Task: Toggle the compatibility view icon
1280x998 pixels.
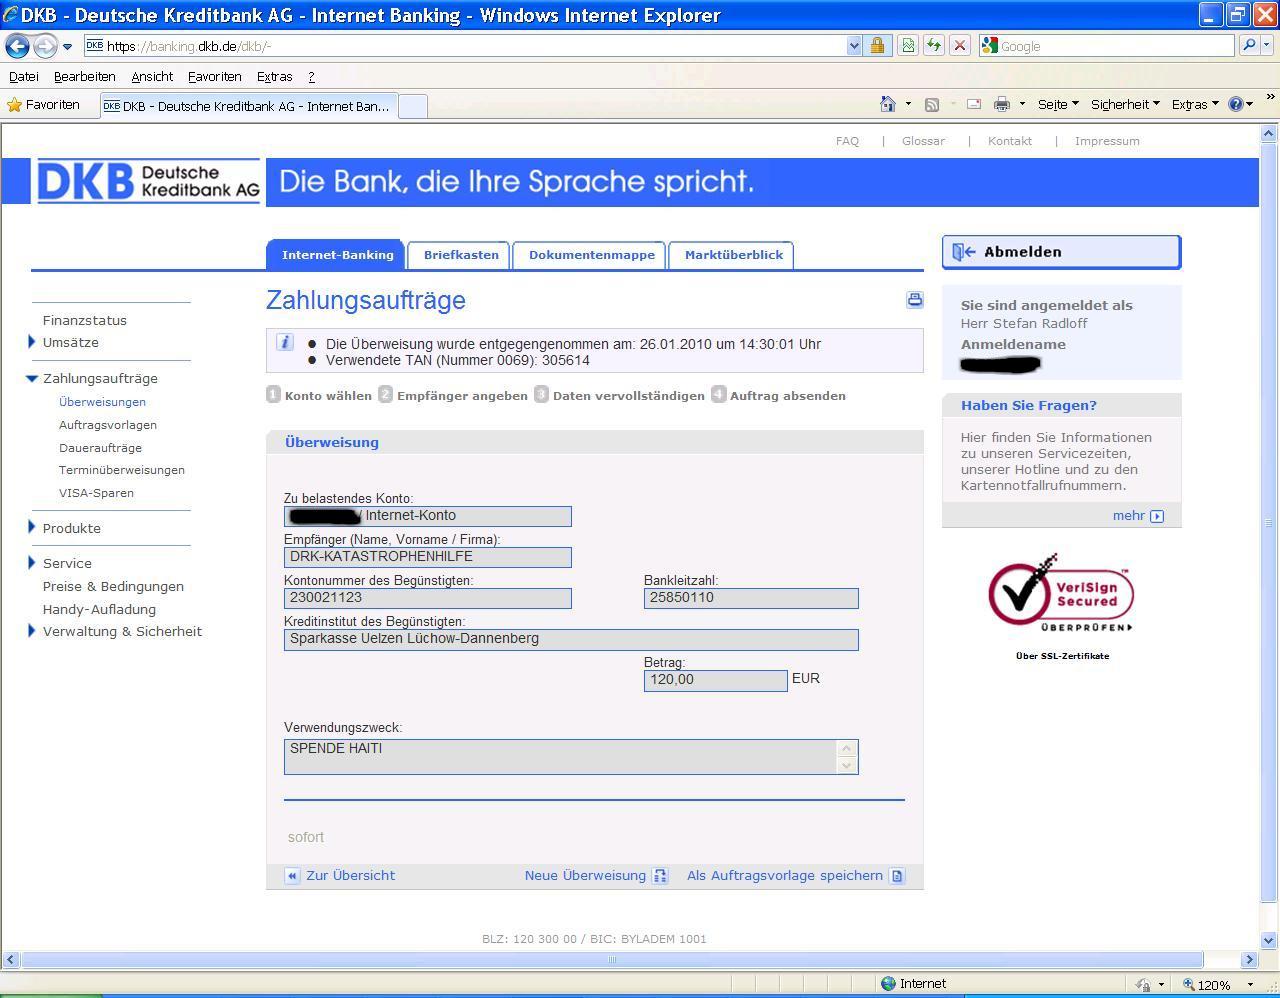Action: [907, 45]
